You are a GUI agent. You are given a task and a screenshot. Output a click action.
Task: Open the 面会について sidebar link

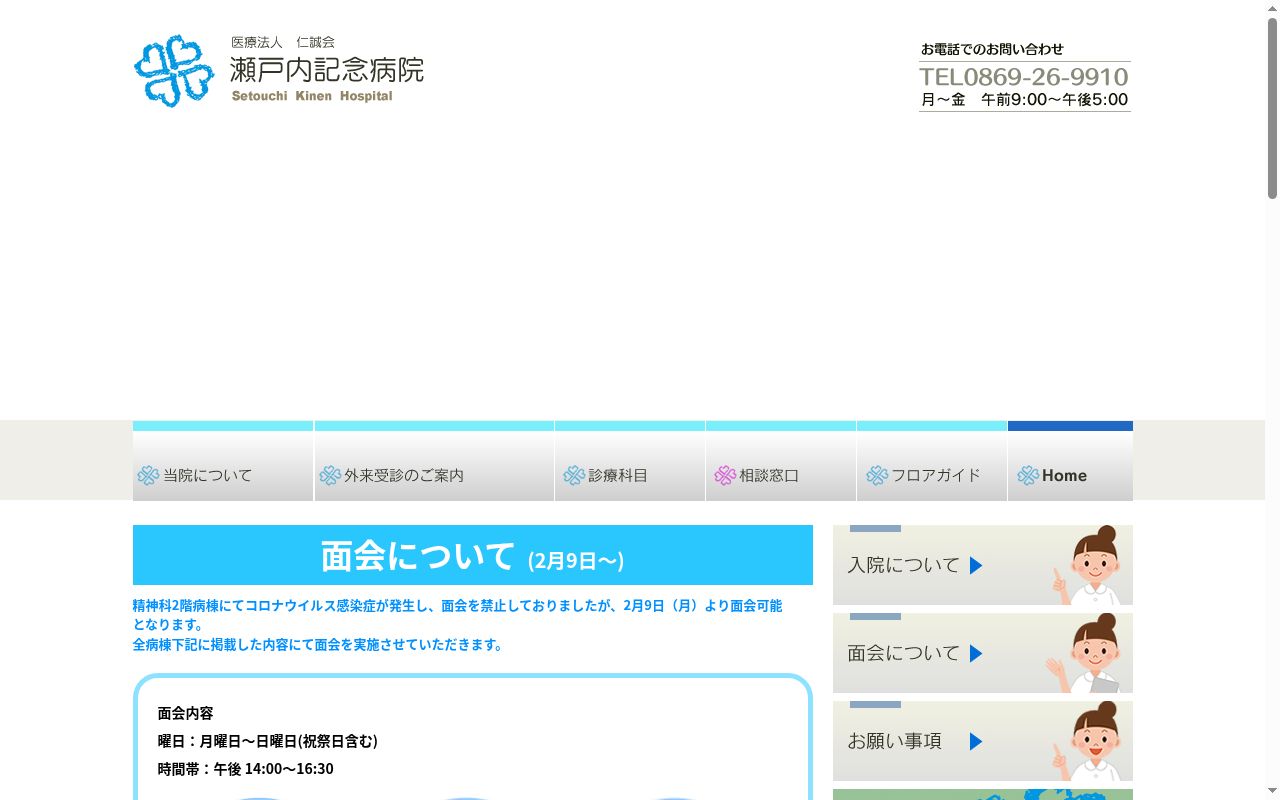tap(983, 653)
